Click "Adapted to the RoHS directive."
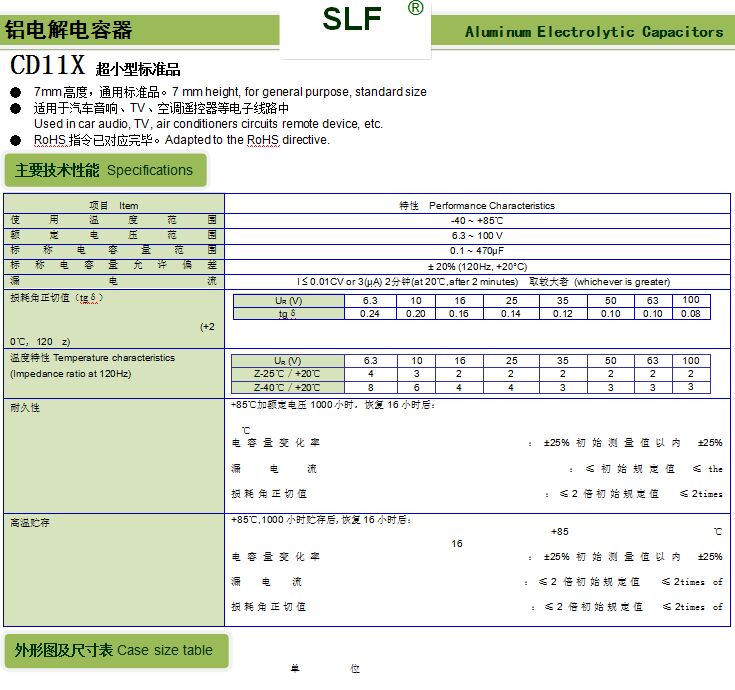Screen dimensions: 735x690 coord(247,140)
